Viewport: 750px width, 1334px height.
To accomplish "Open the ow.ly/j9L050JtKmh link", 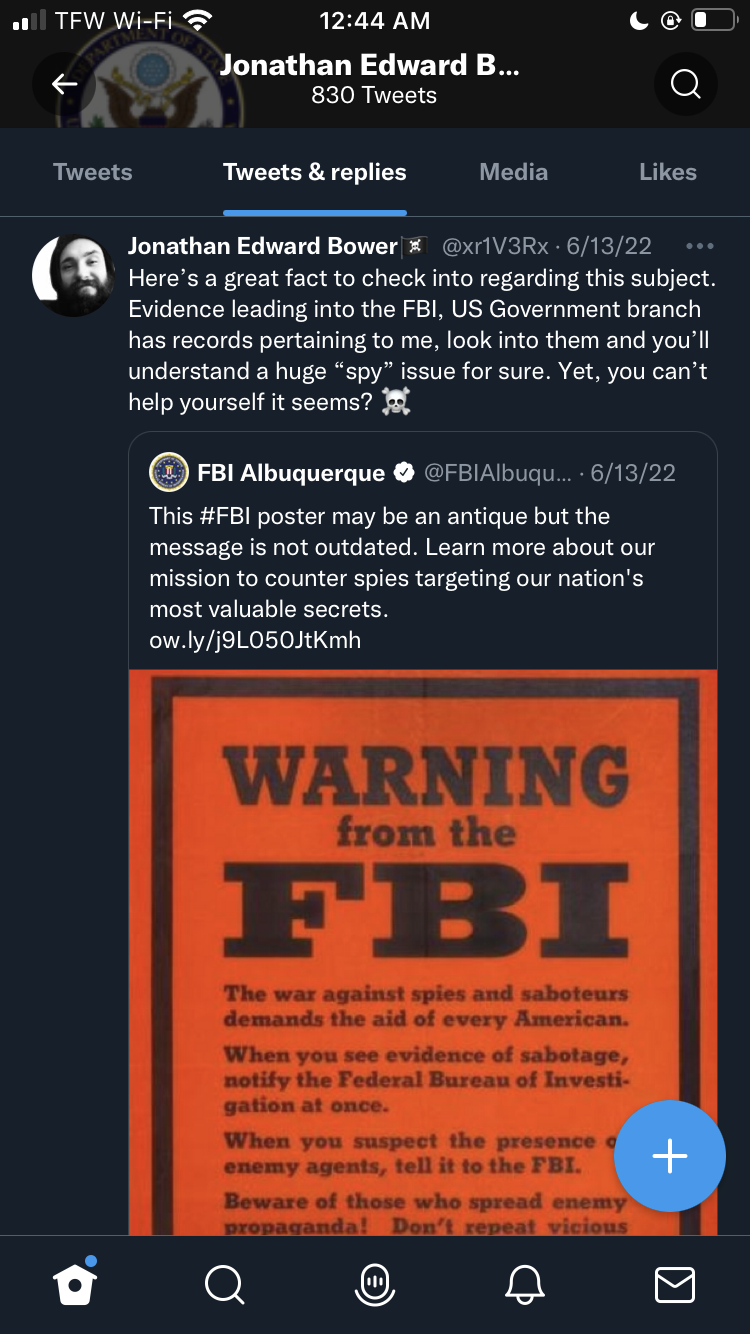I will (x=255, y=640).
